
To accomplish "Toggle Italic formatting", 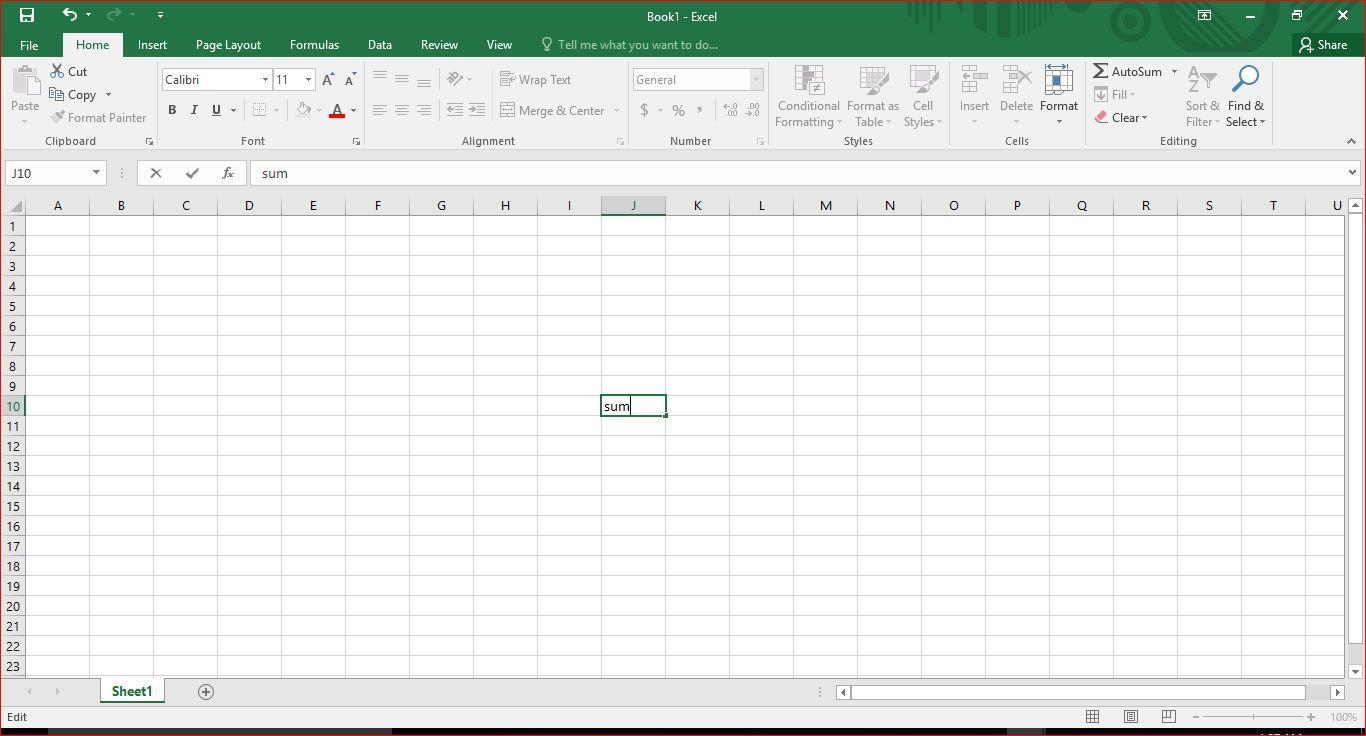I will coord(194,110).
